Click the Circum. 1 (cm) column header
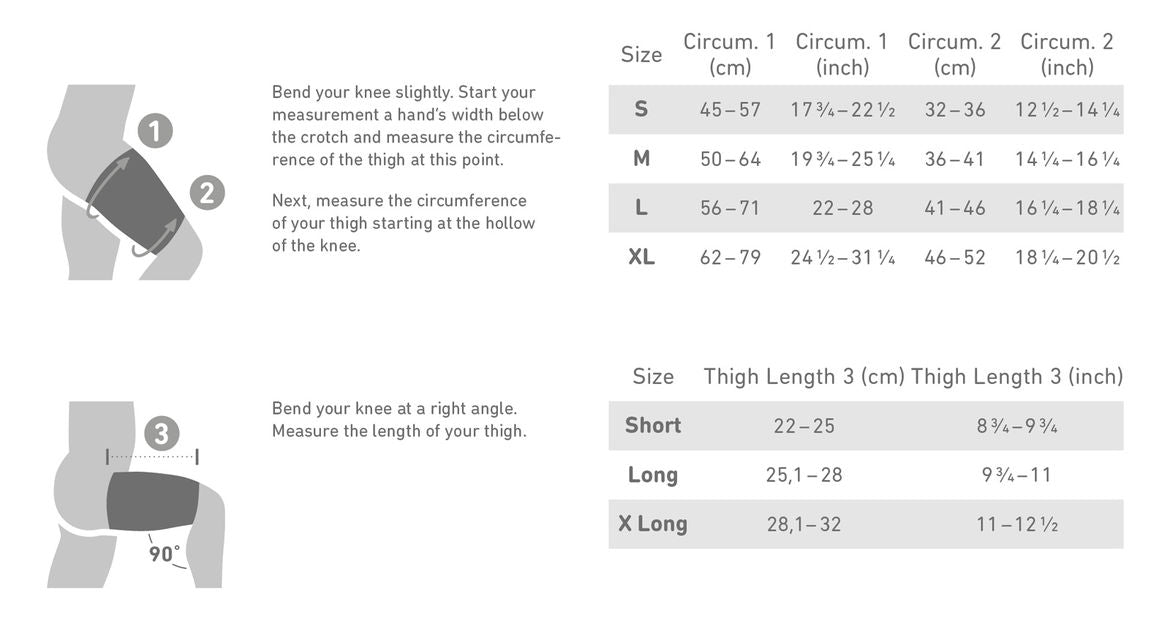The image size is (1170, 618). [x=729, y=54]
